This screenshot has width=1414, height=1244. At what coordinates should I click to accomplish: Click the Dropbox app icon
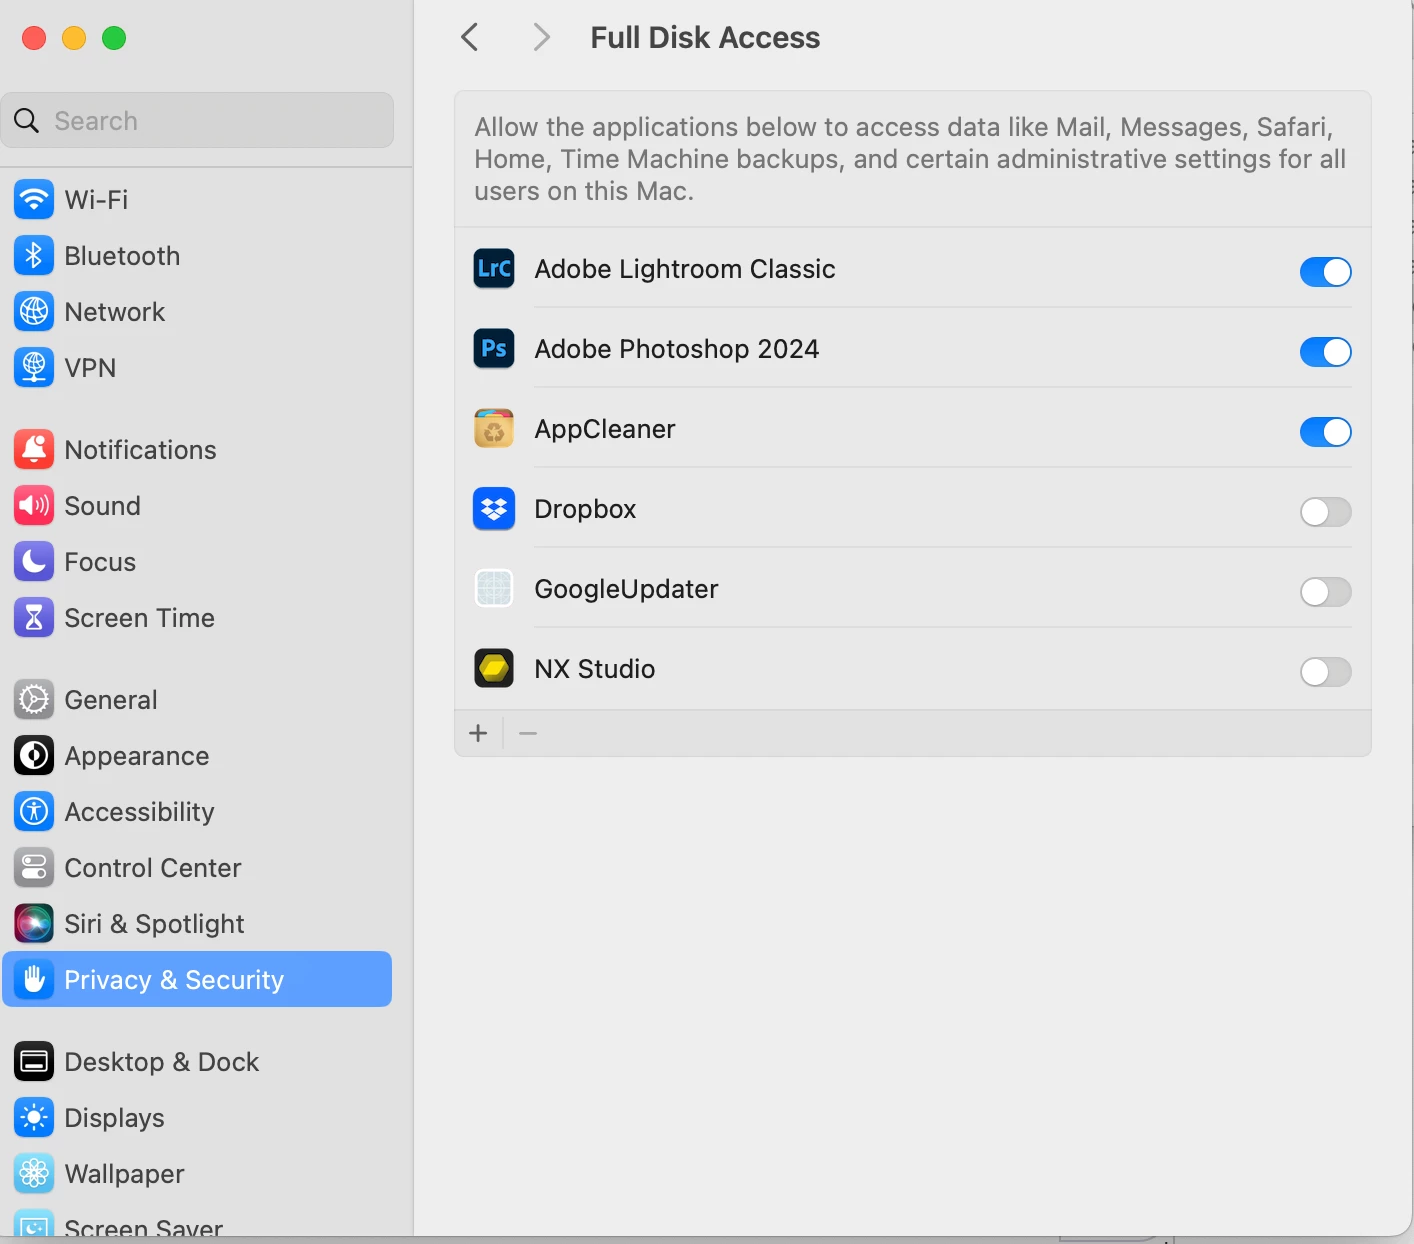pyautogui.click(x=494, y=508)
